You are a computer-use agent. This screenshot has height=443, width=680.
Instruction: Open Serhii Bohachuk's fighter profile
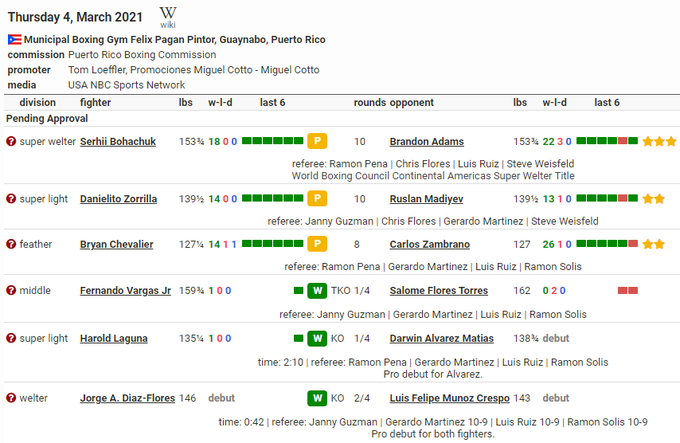click(120, 142)
